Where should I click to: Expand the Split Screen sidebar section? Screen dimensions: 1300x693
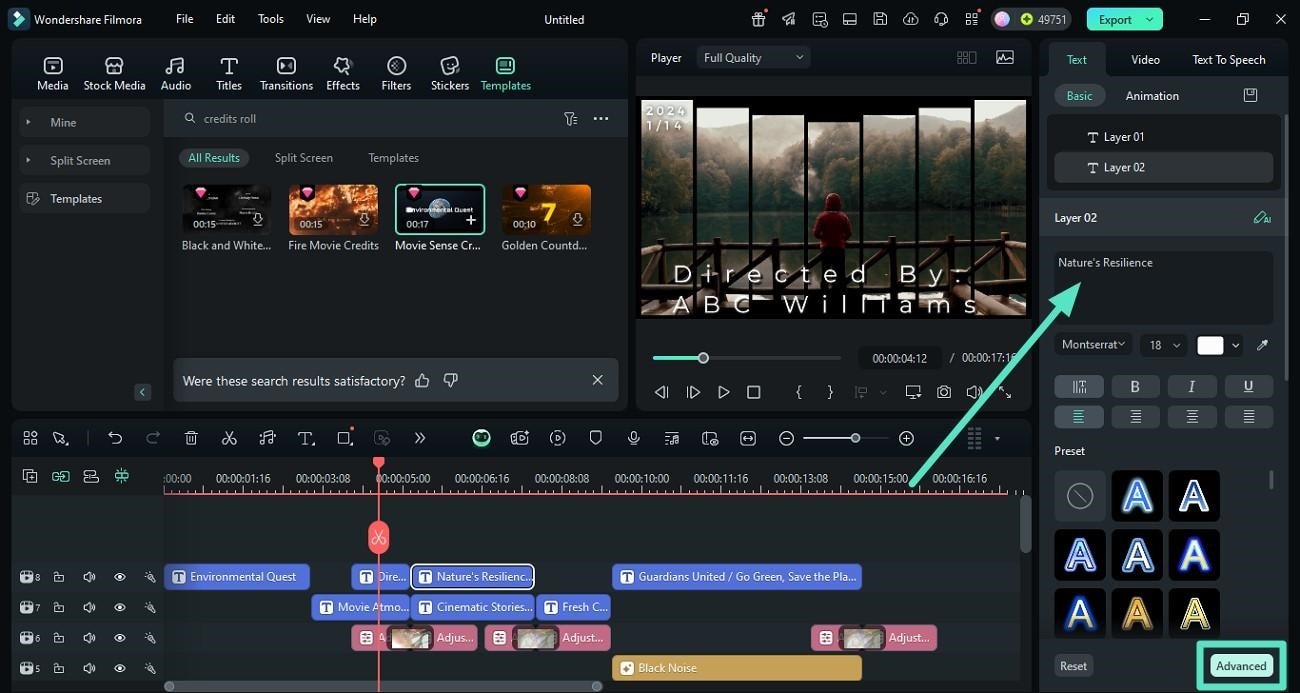tap(85, 160)
